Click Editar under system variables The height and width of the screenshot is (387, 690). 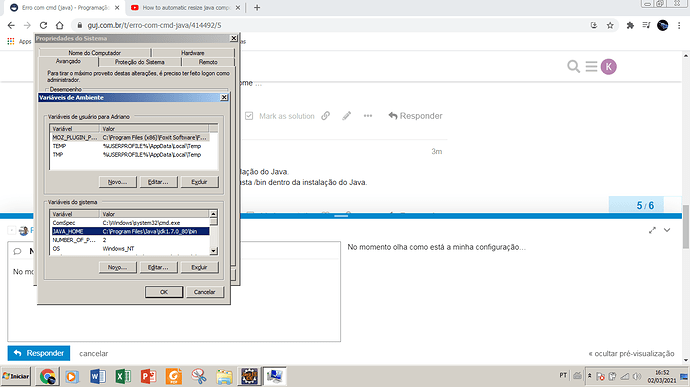tap(158, 267)
